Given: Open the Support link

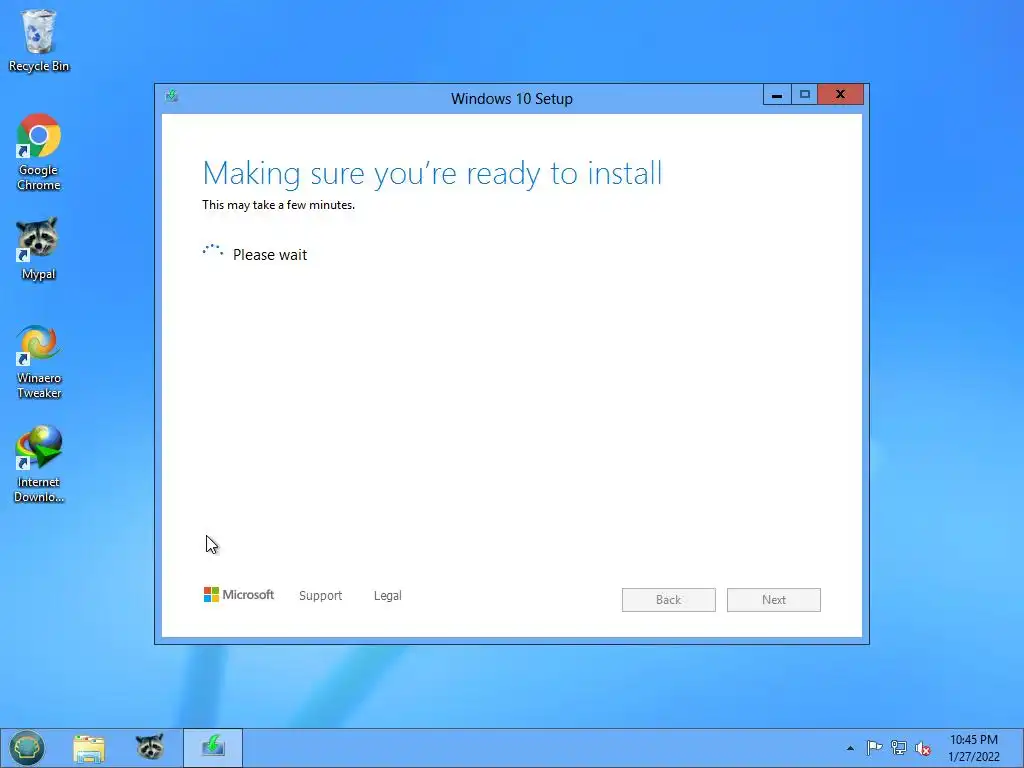Looking at the screenshot, I should [x=320, y=596].
